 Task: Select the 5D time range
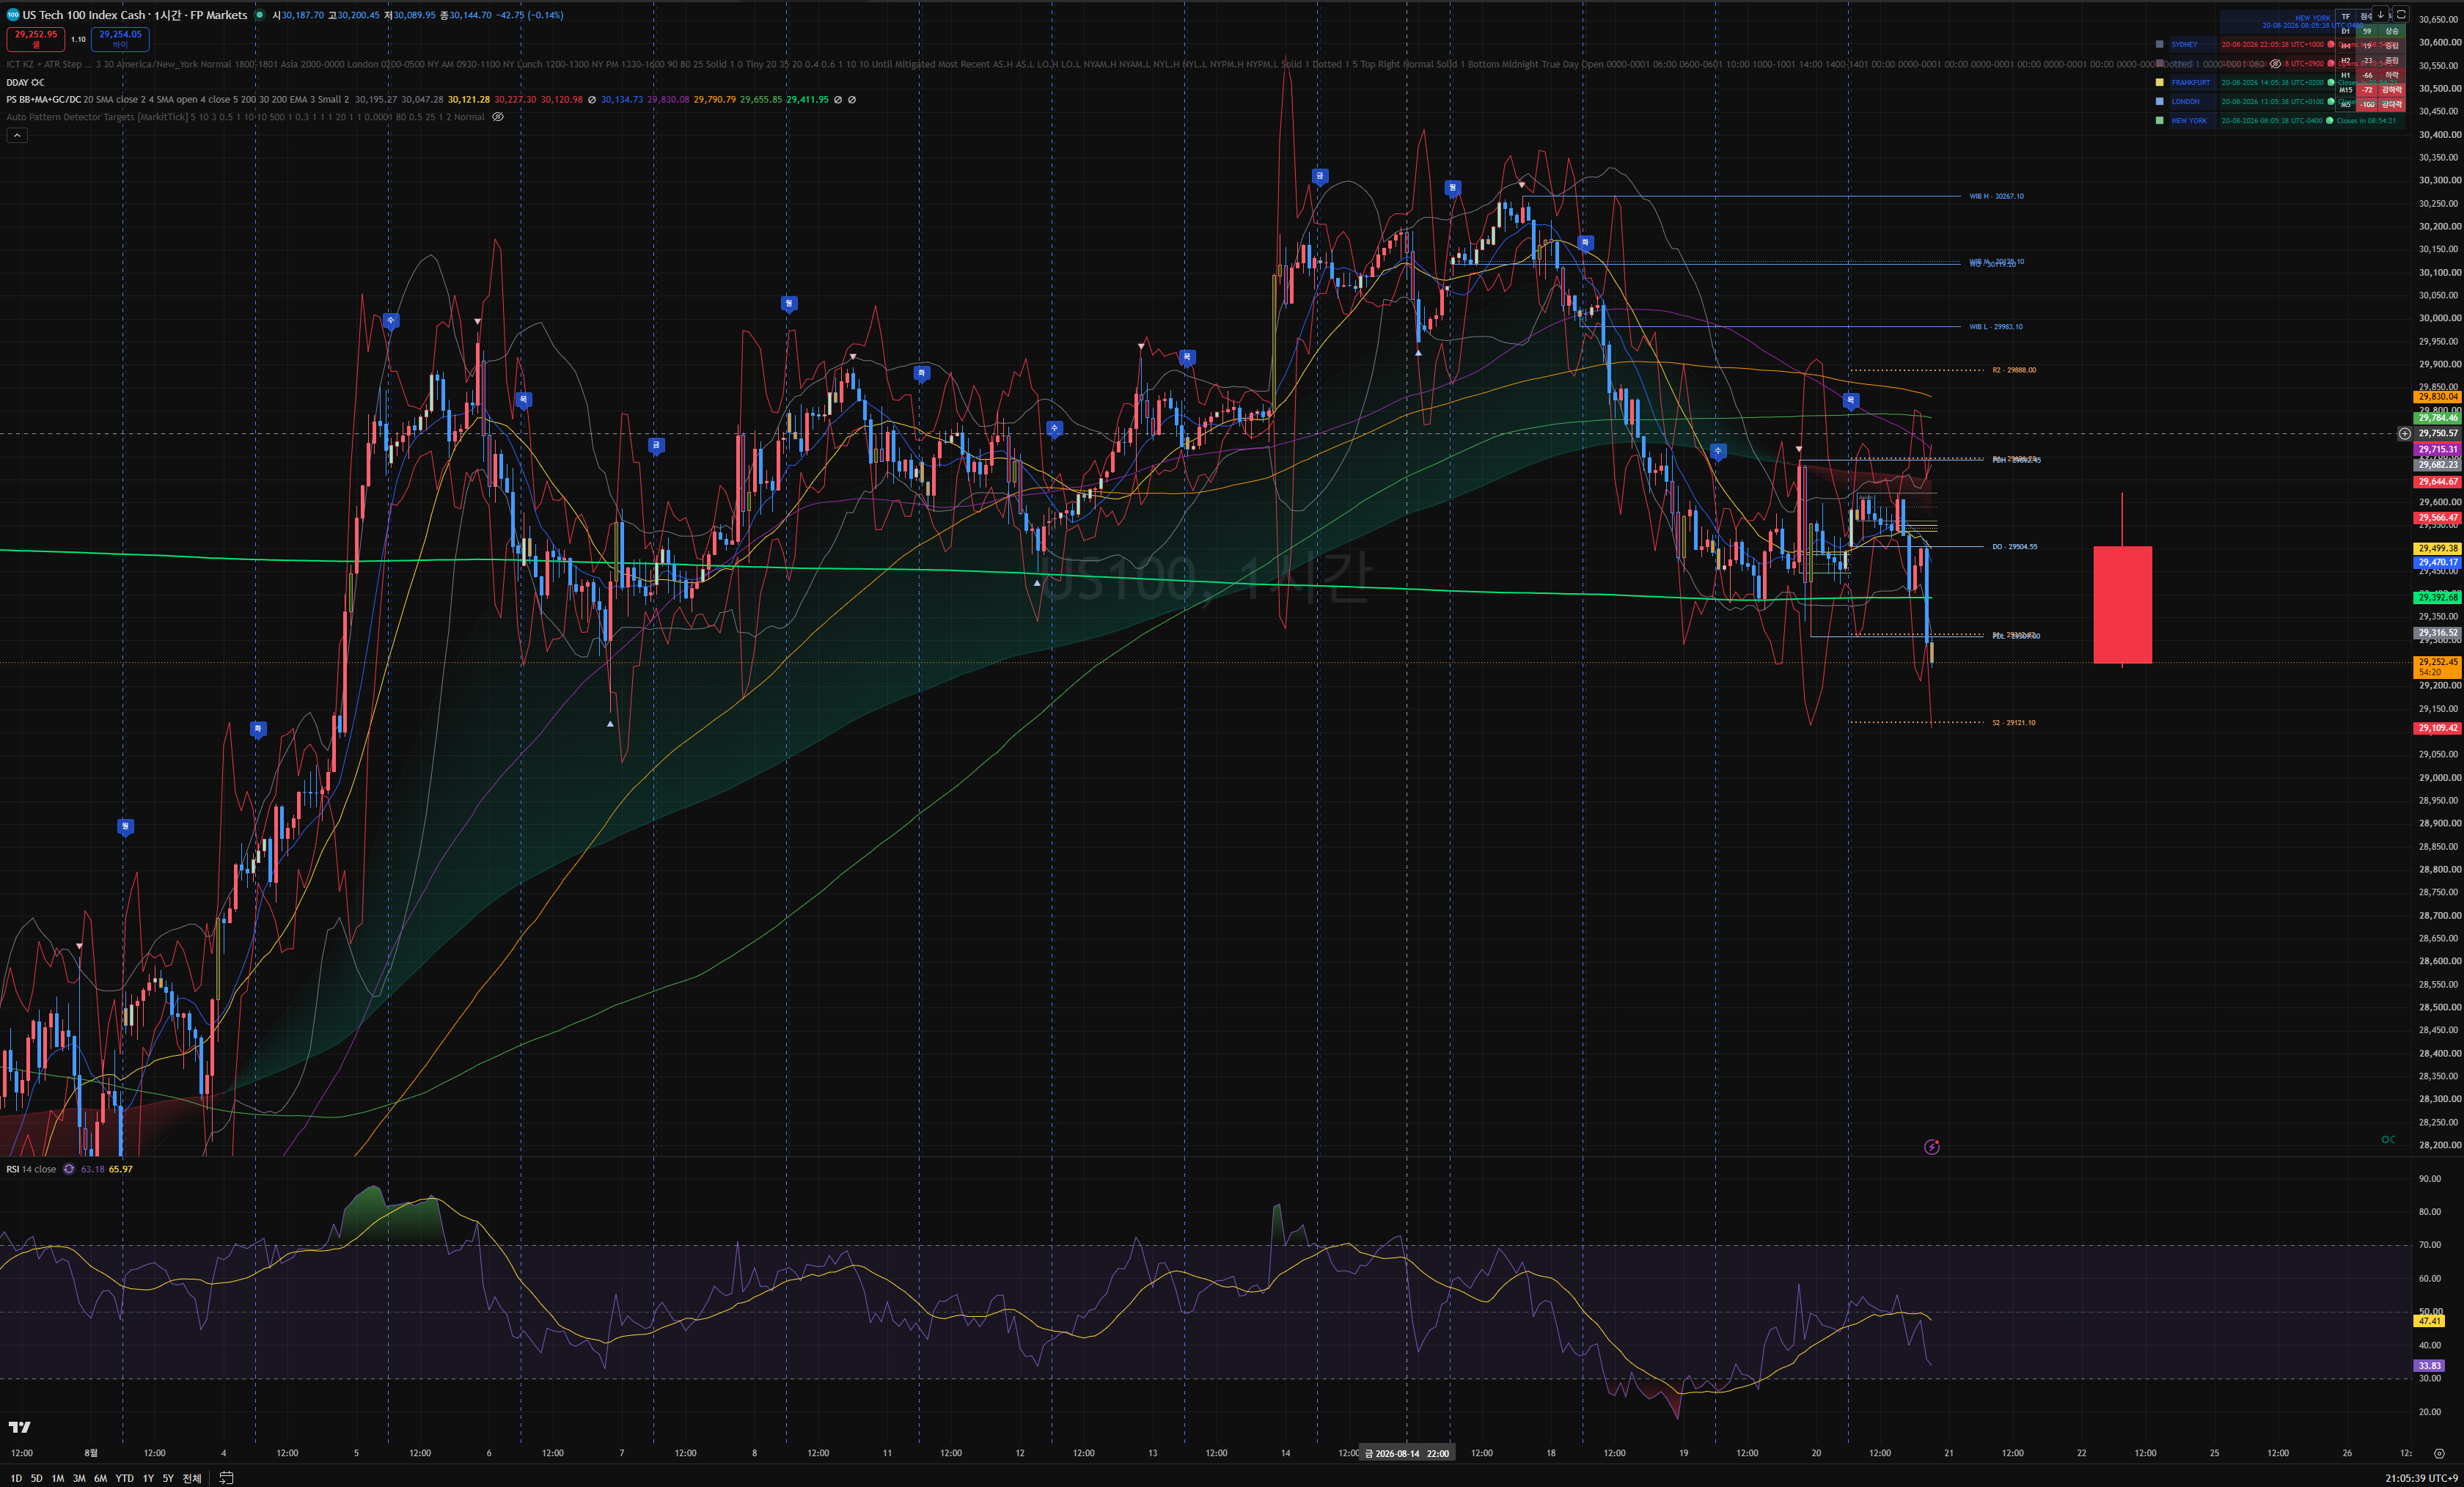point(37,1478)
